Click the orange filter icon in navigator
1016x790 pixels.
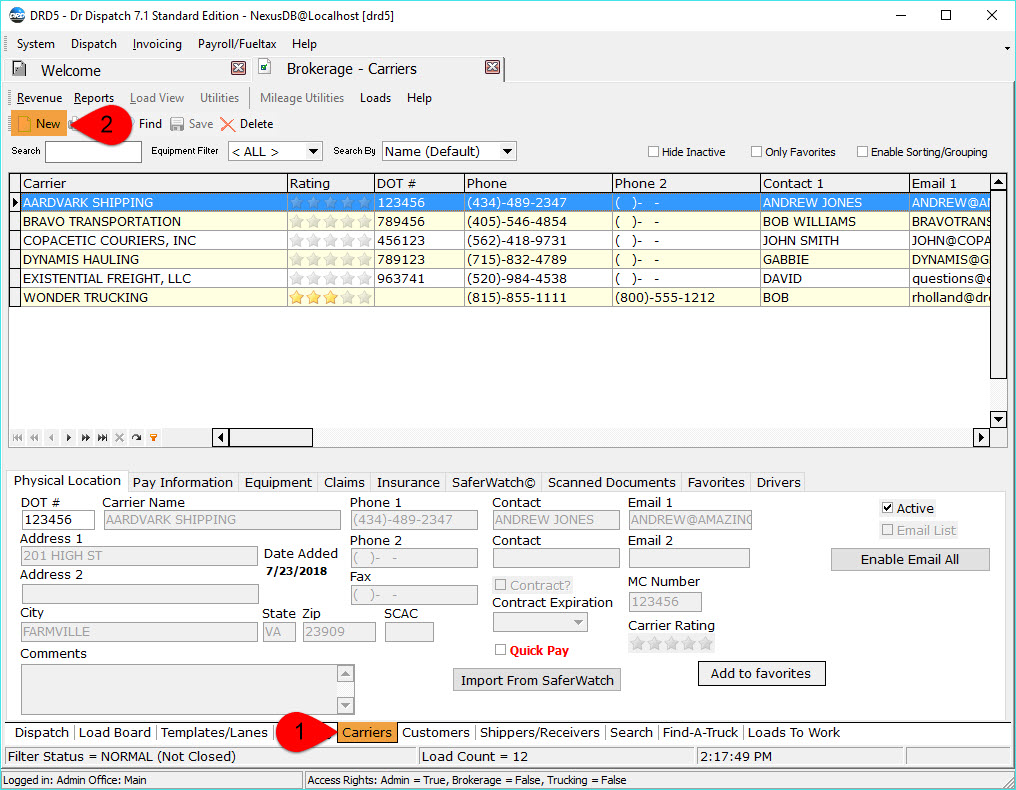point(154,437)
